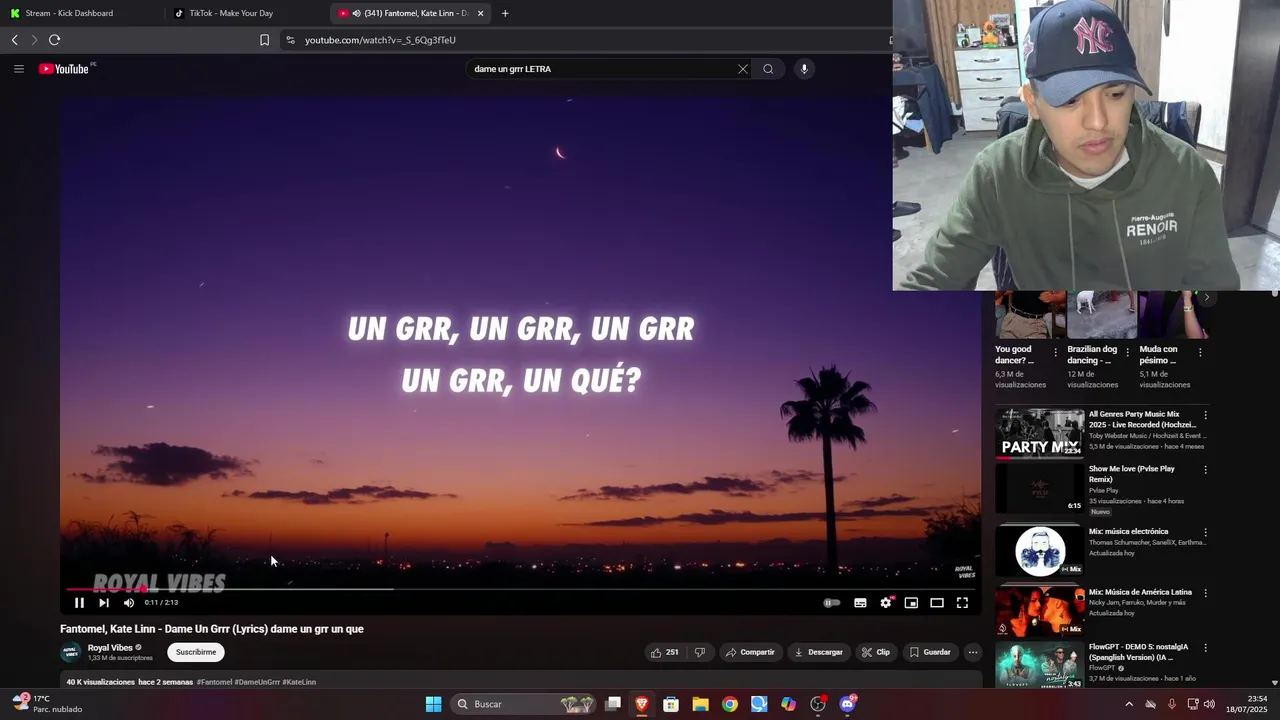The height and width of the screenshot is (720, 1280).
Task: Open options for Mix: Música de América Latina
Action: coord(1205,593)
